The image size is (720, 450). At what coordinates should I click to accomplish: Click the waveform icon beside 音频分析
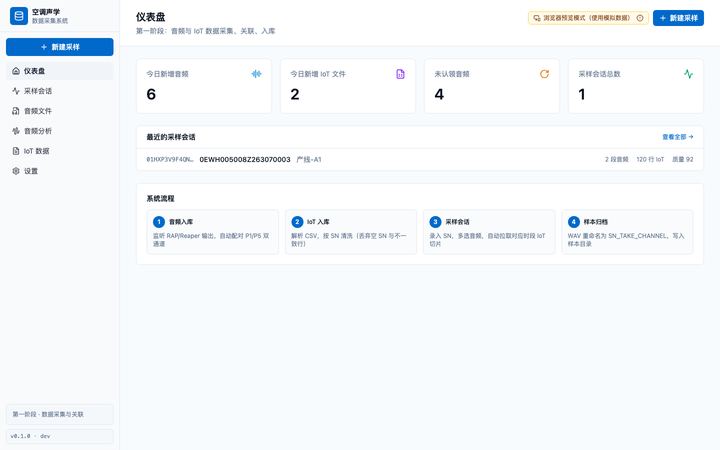coord(16,131)
